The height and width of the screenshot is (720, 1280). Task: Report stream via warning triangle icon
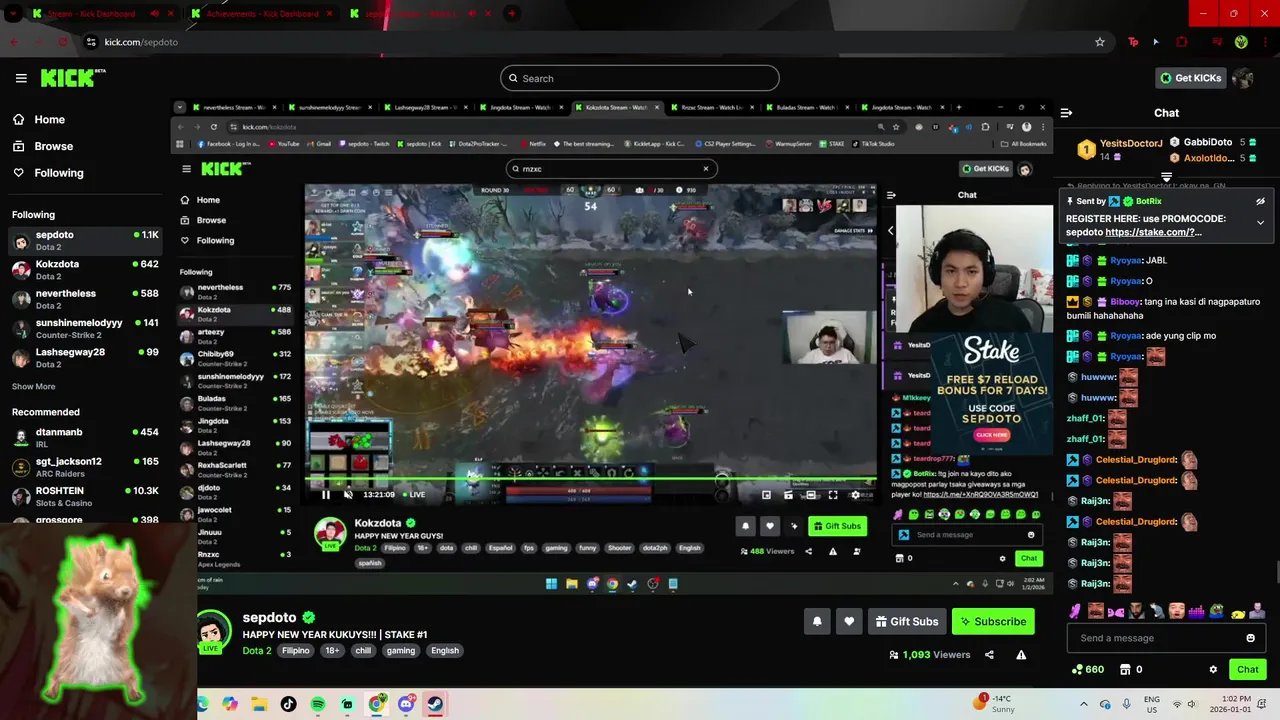tap(1021, 655)
